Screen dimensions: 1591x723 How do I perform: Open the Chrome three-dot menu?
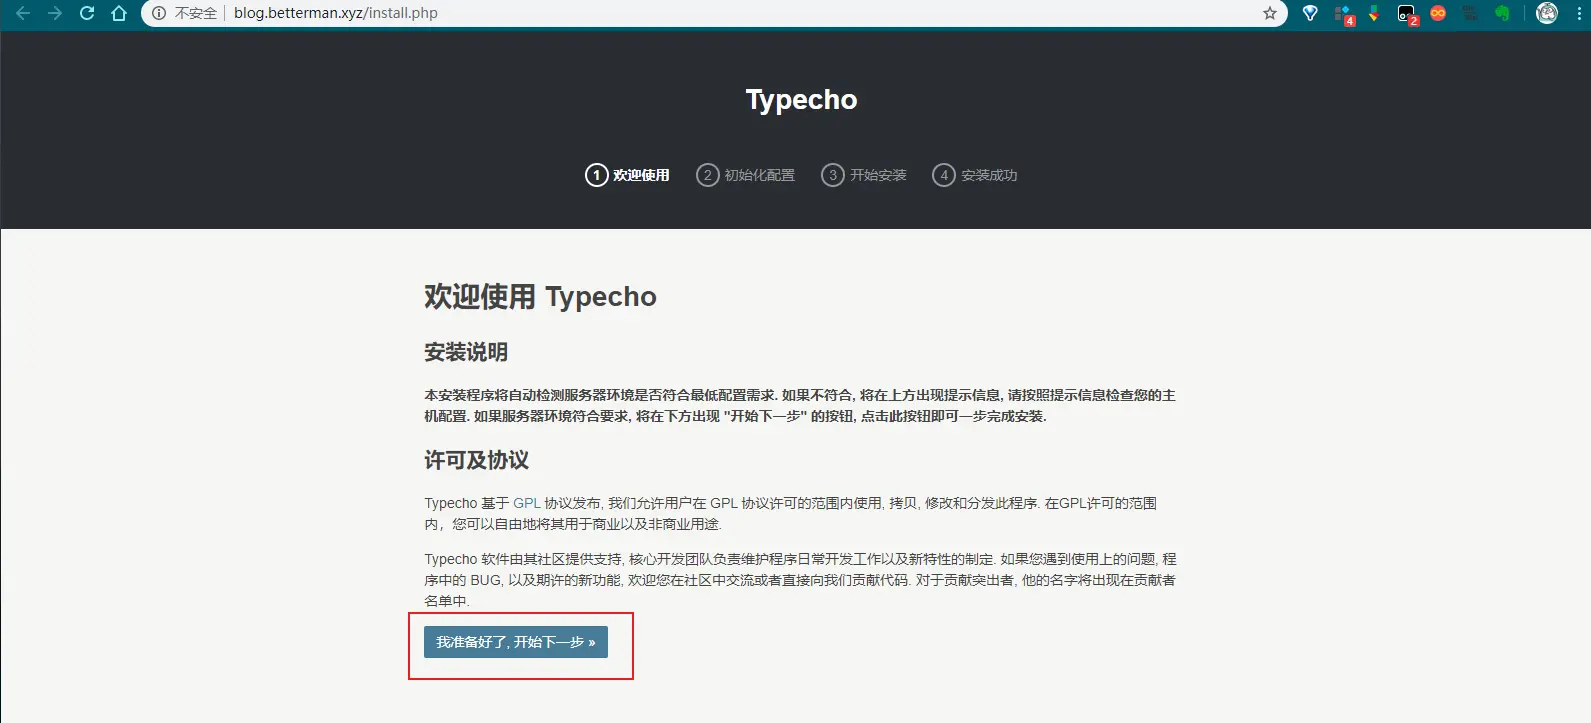[1579, 13]
